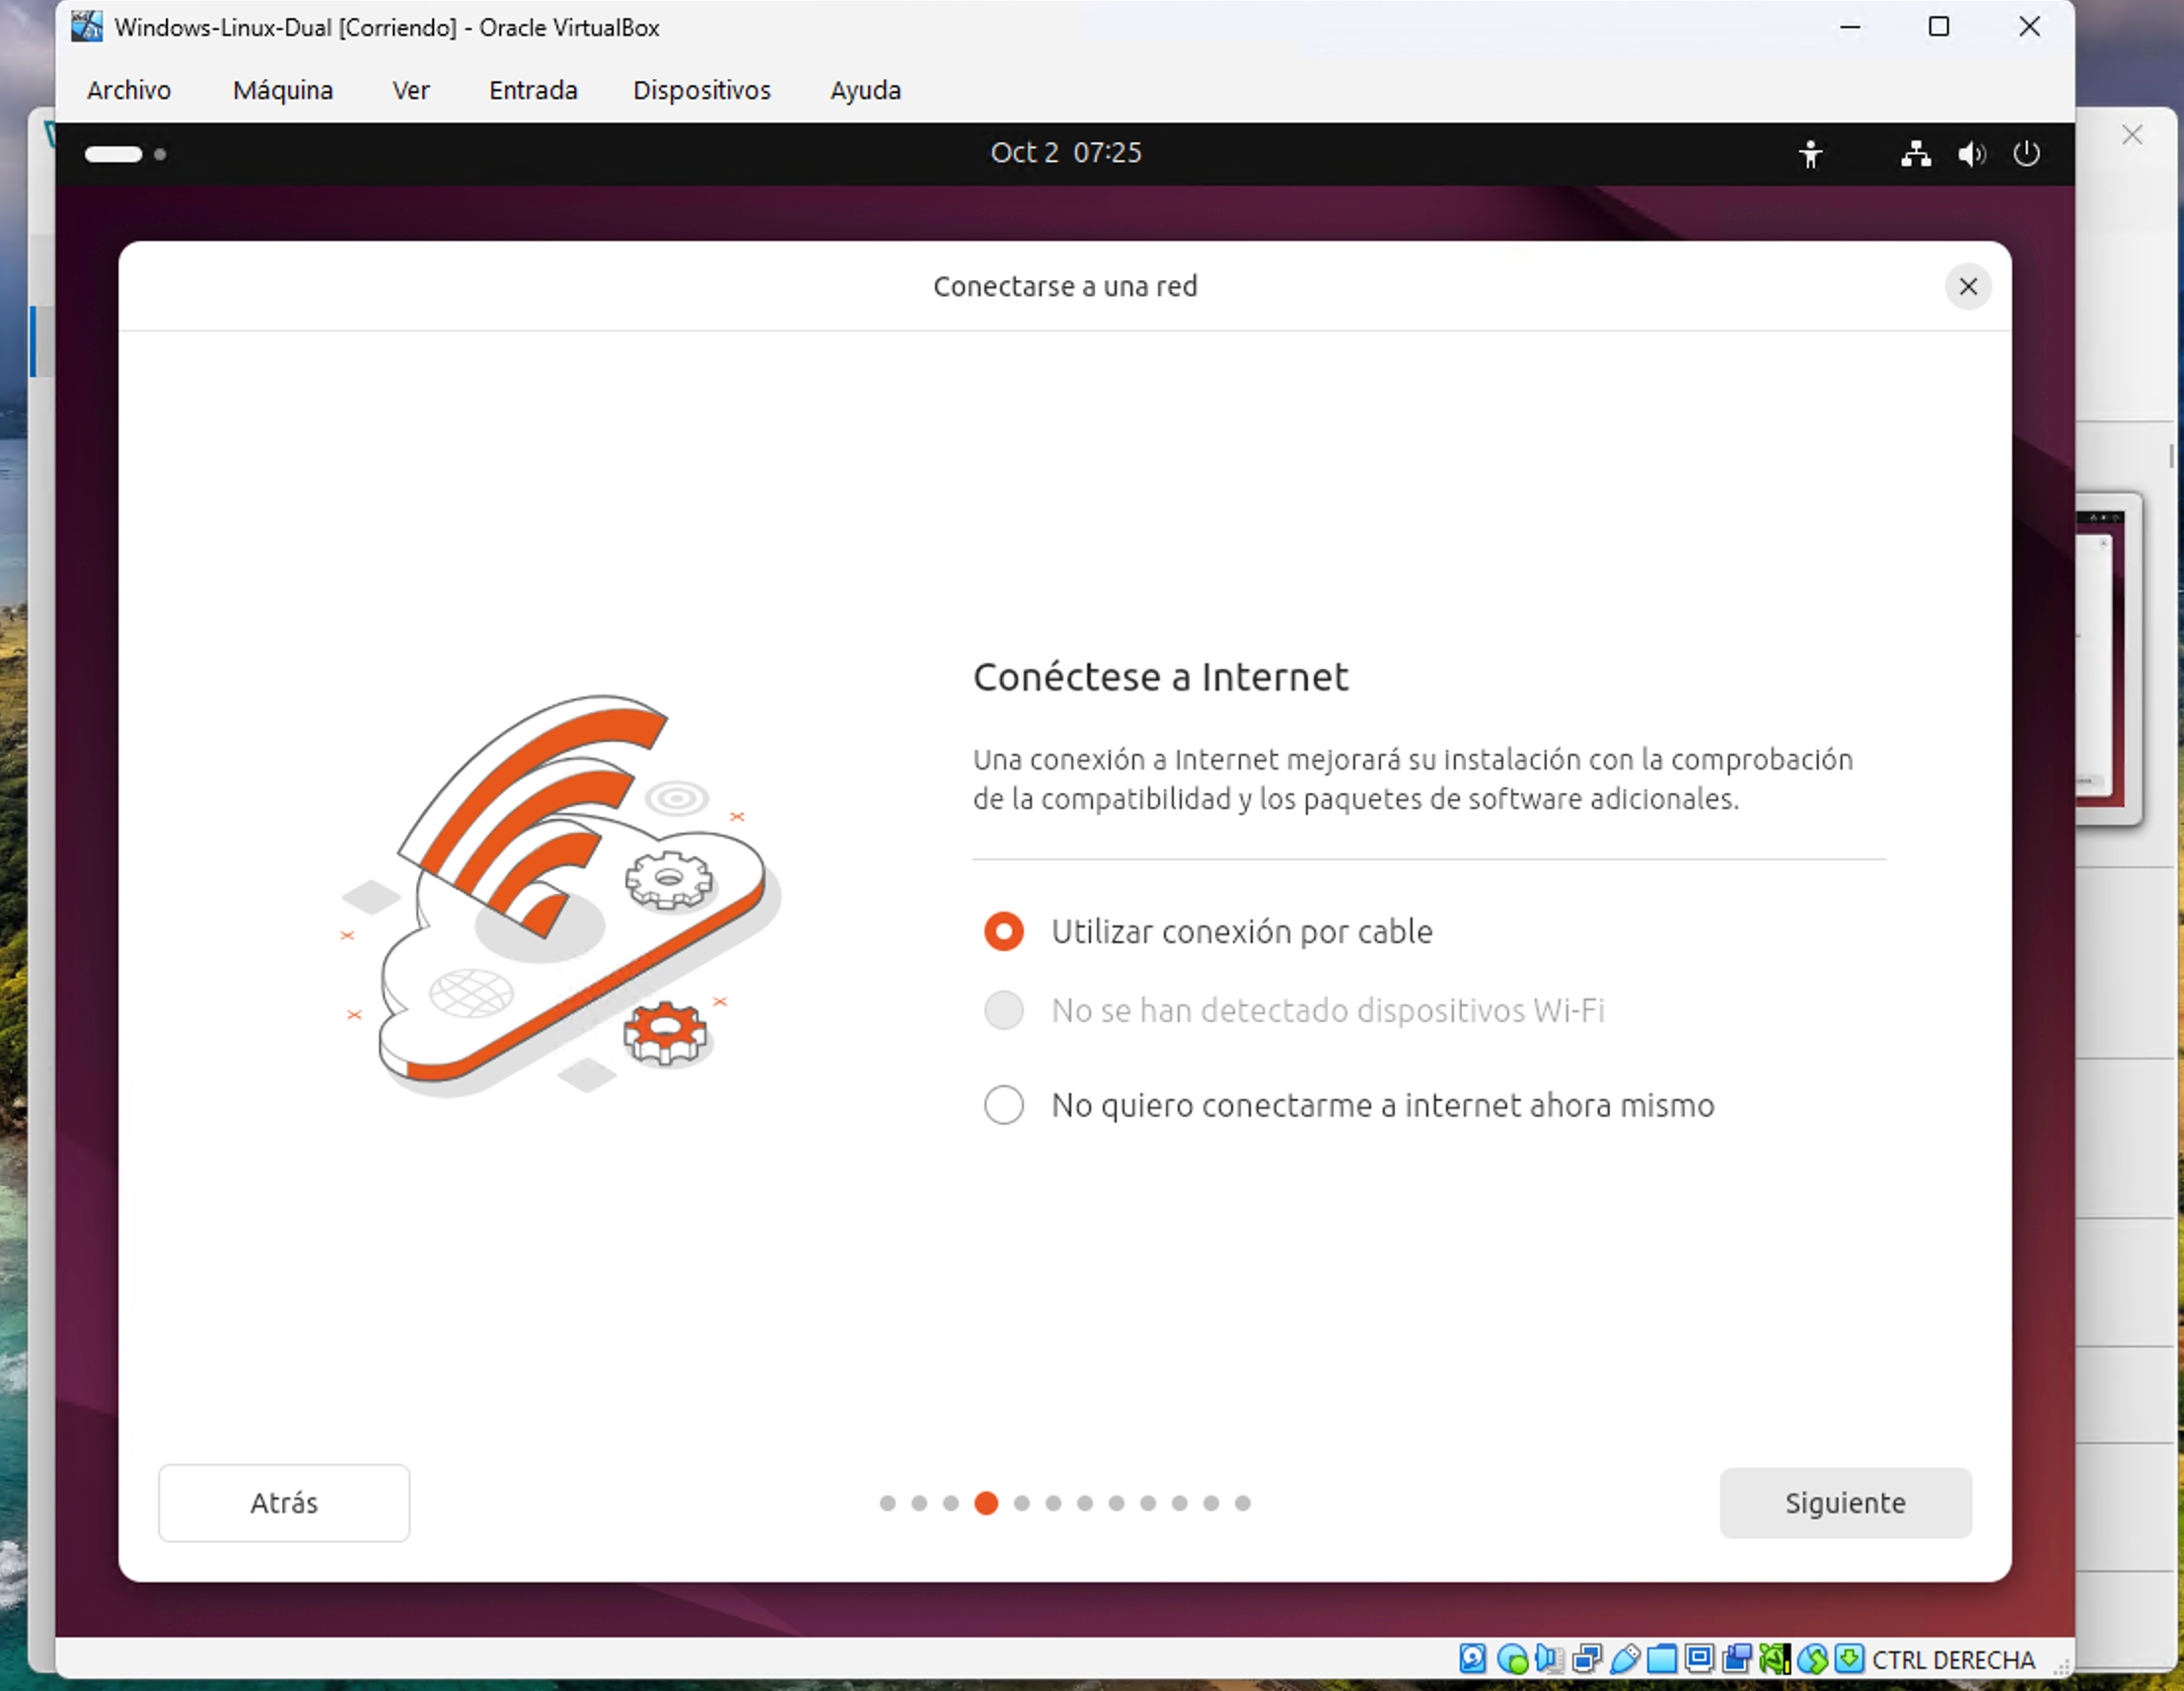Image resolution: width=2184 pixels, height=1691 pixels.
Task: Select Utilizar conexión por cable option
Action: (x=1209, y=931)
